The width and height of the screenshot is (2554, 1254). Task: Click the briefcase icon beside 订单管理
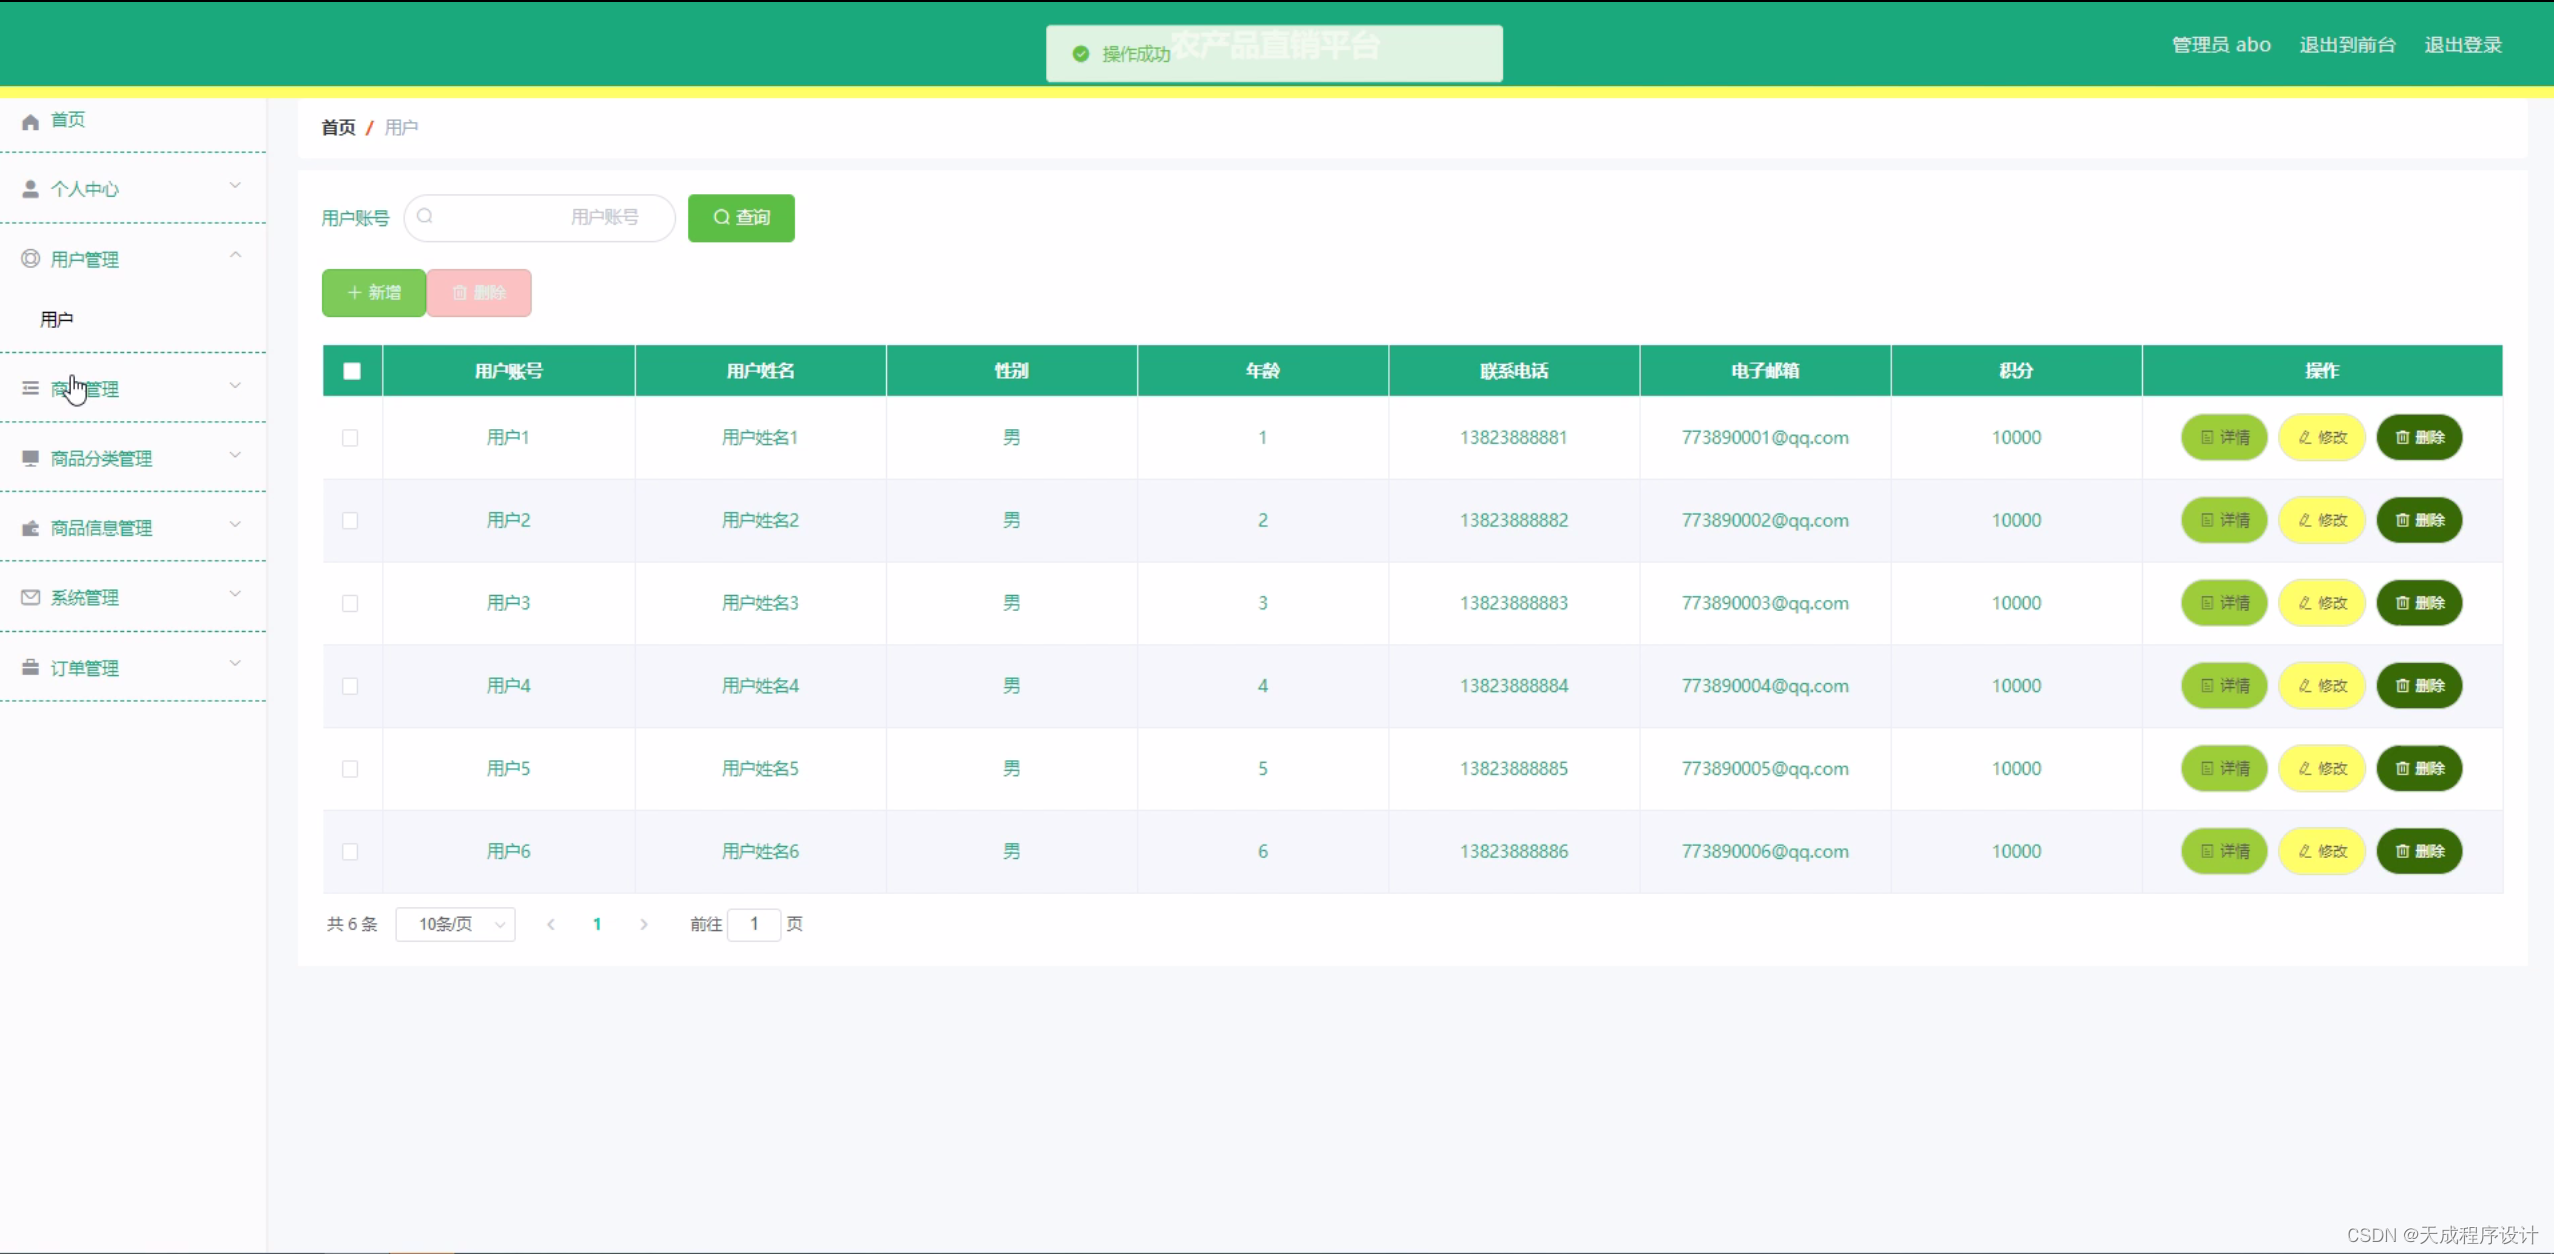point(30,667)
